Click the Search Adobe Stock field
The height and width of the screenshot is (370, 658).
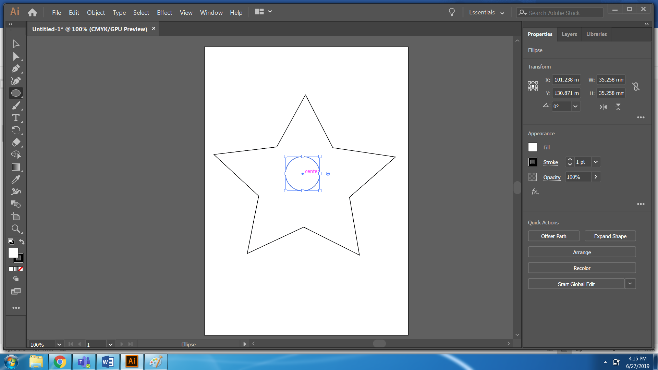pyautogui.click(x=560, y=13)
